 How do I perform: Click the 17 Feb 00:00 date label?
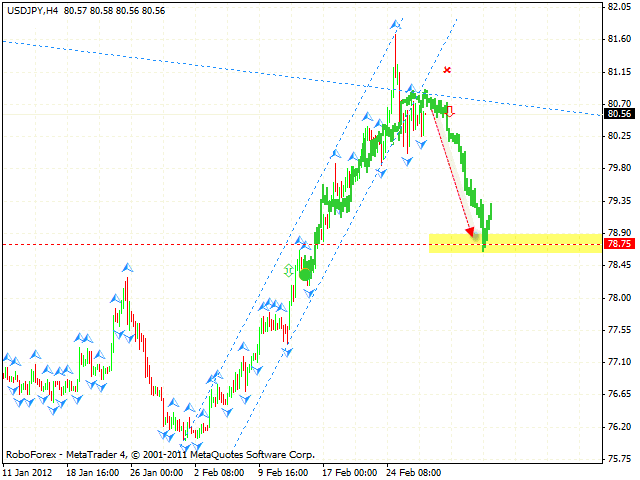[x=349, y=471]
